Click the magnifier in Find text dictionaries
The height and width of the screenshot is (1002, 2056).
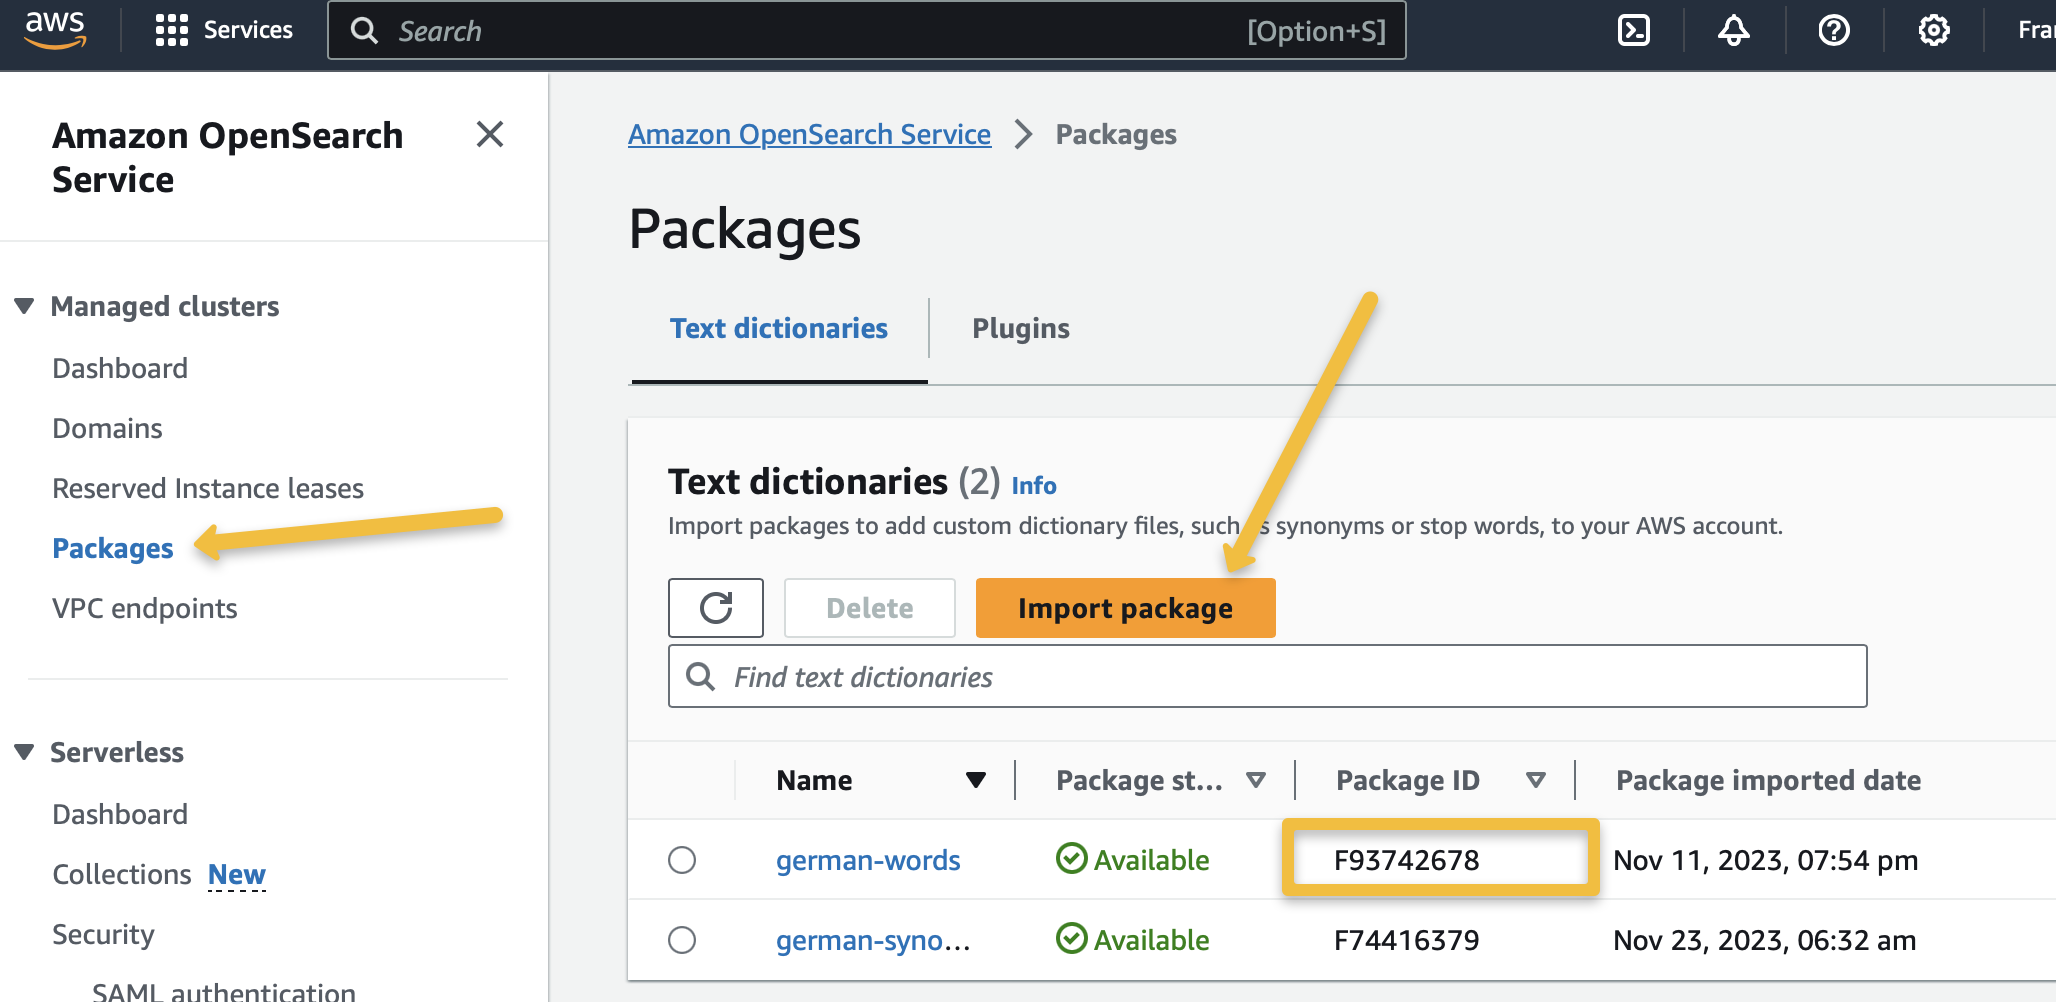[x=701, y=677]
